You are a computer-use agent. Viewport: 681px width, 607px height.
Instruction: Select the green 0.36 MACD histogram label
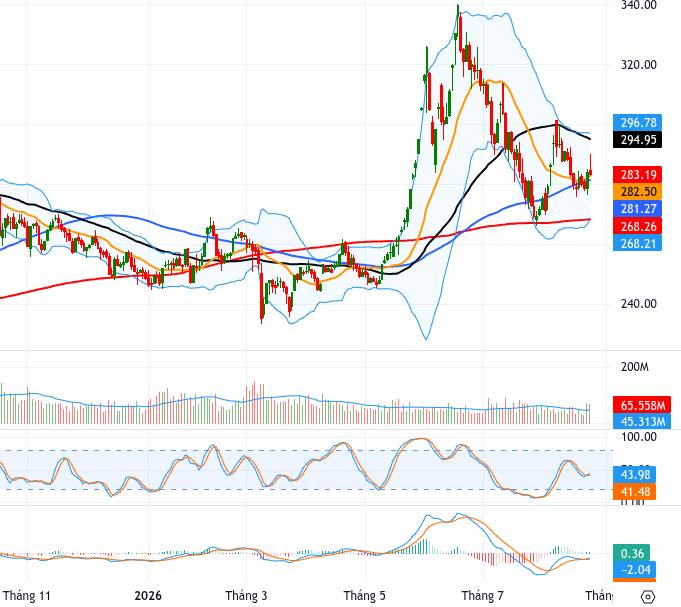coord(631,553)
